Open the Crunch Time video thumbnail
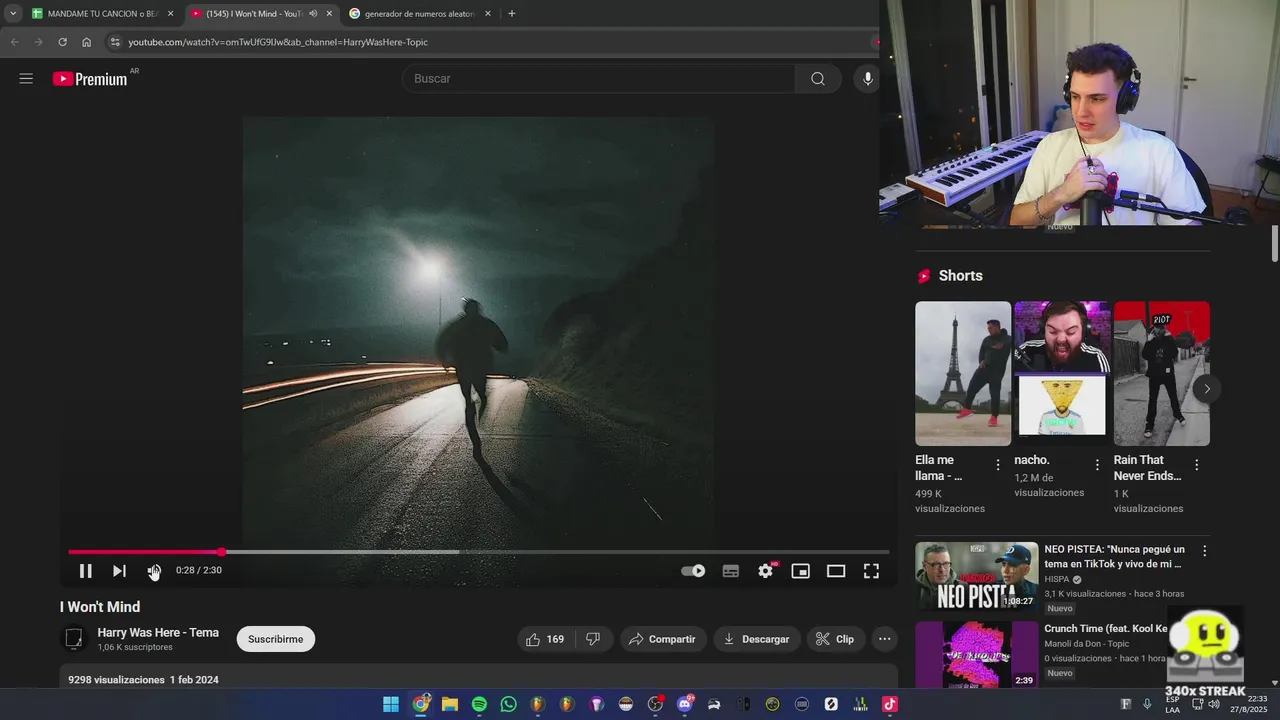1280x720 pixels. (x=977, y=654)
